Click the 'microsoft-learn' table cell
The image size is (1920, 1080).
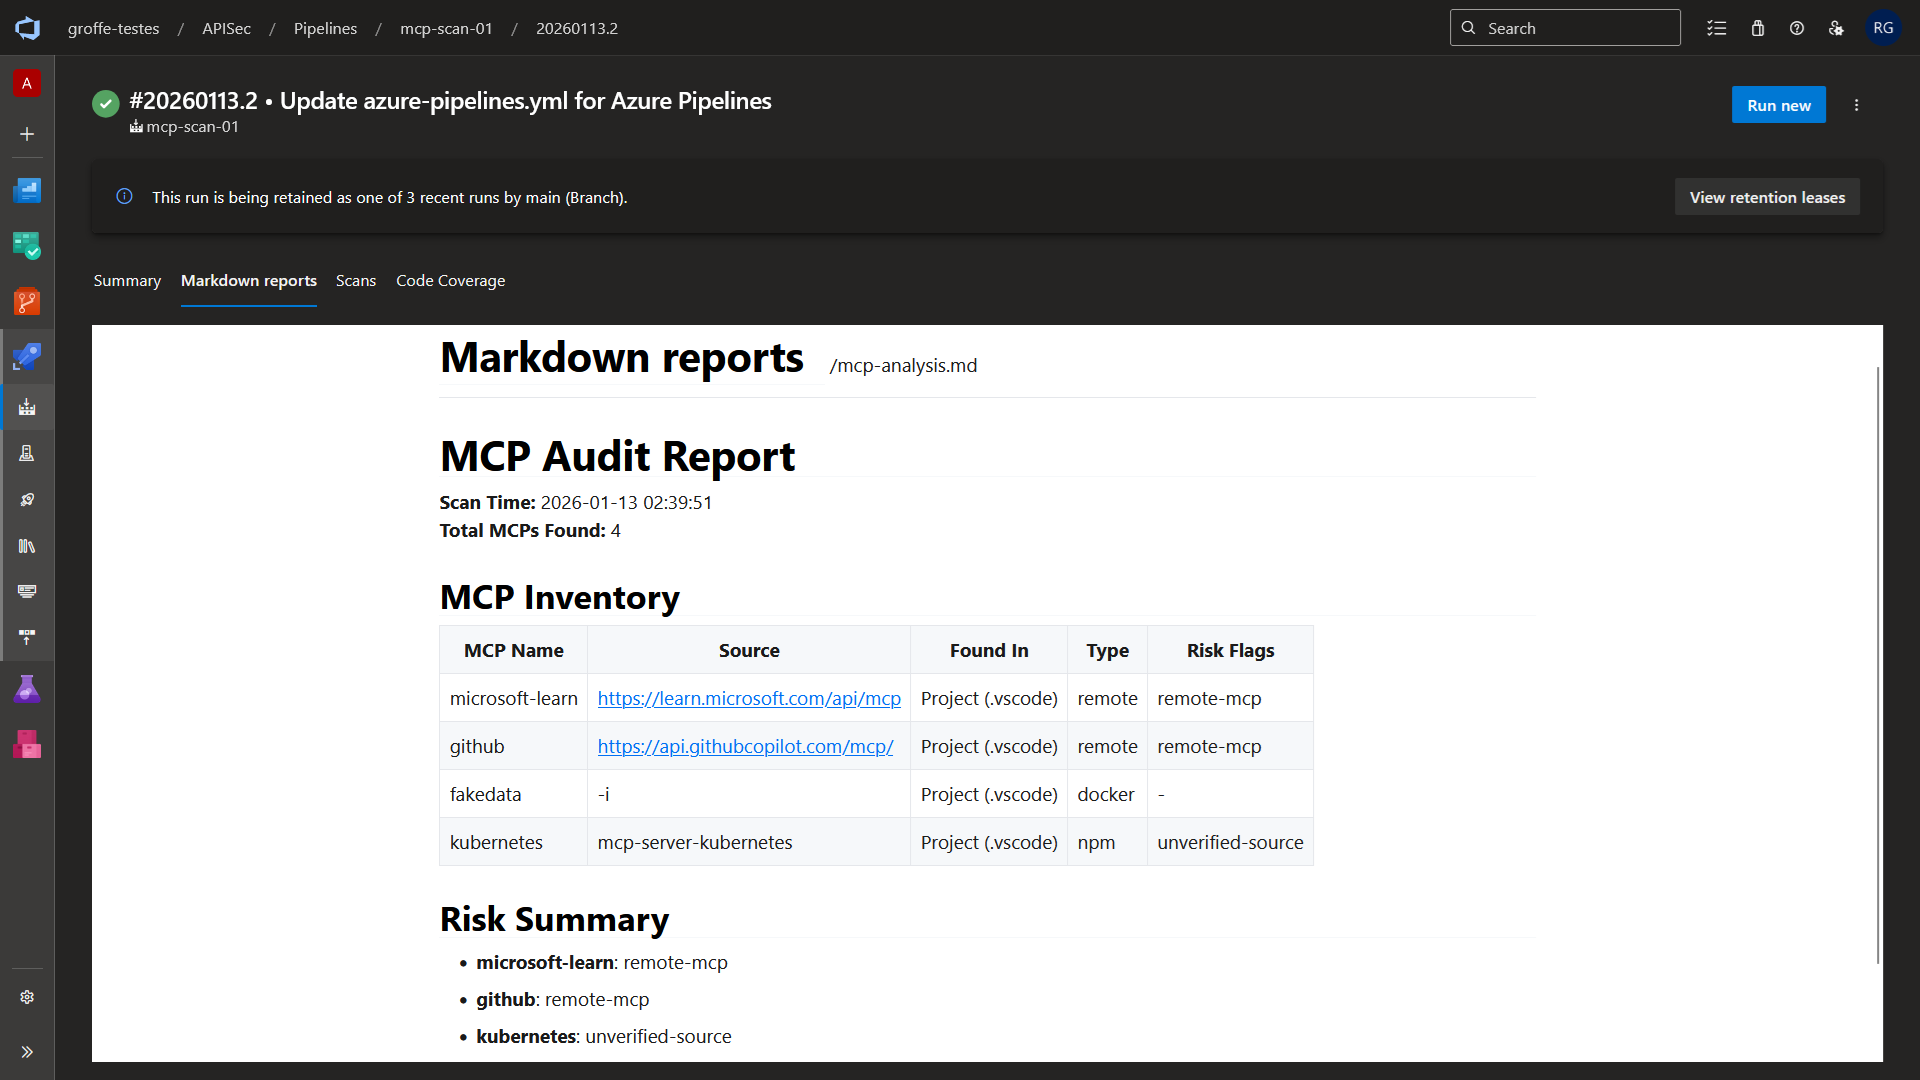(514, 698)
